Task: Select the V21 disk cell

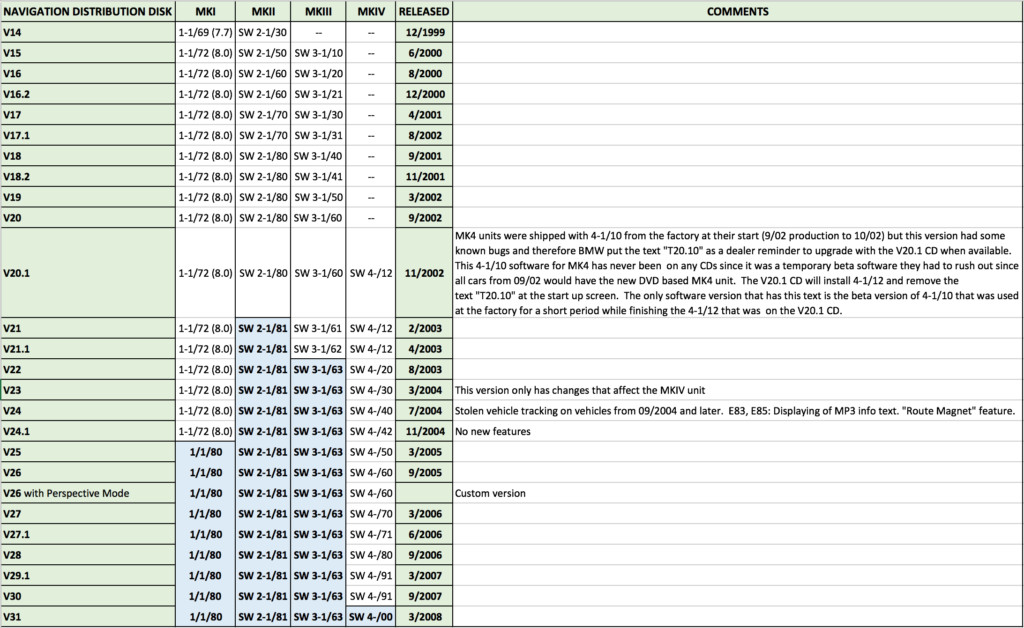Action: pos(88,328)
